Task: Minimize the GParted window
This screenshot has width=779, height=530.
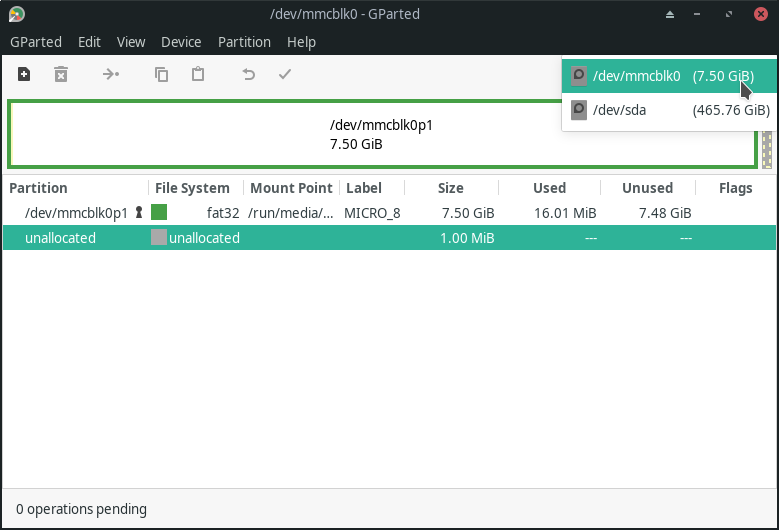Action: point(697,14)
